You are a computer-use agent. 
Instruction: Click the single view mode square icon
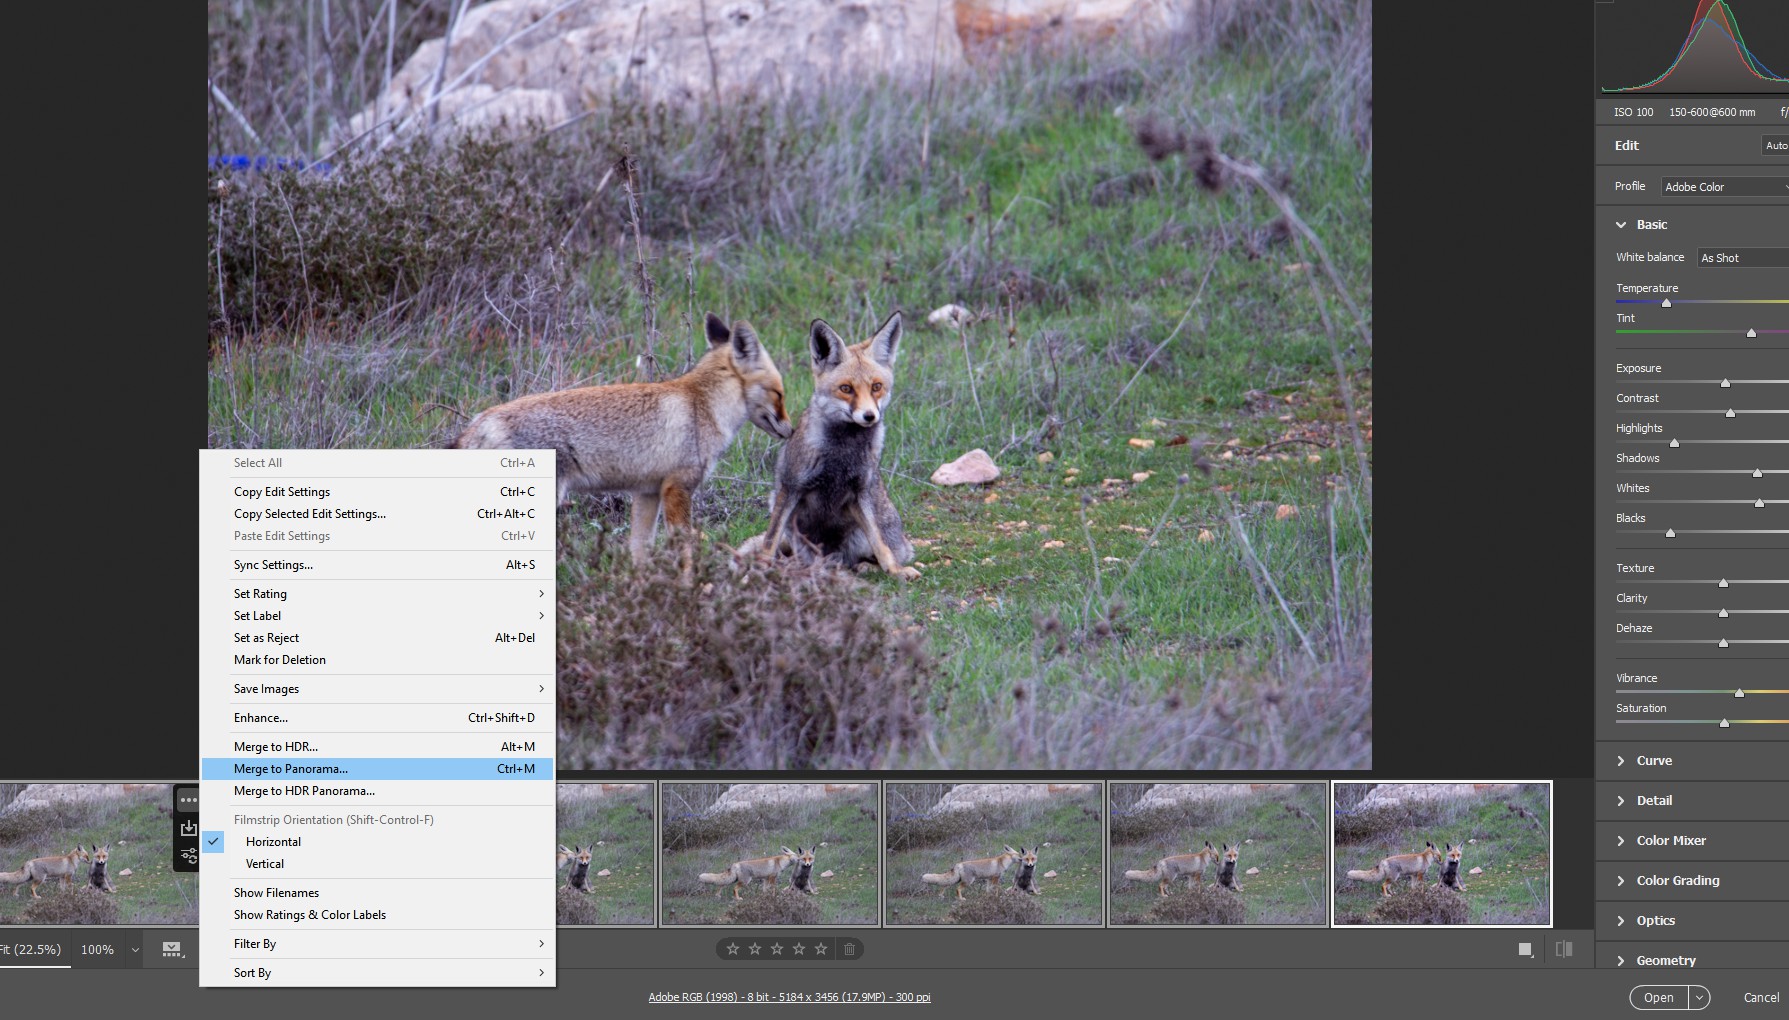pyautogui.click(x=1525, y=949)
